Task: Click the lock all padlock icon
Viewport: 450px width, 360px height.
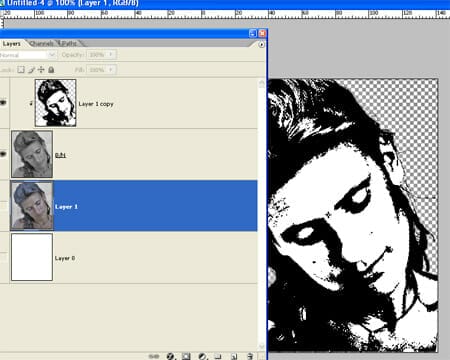Action: pos(51,70)
